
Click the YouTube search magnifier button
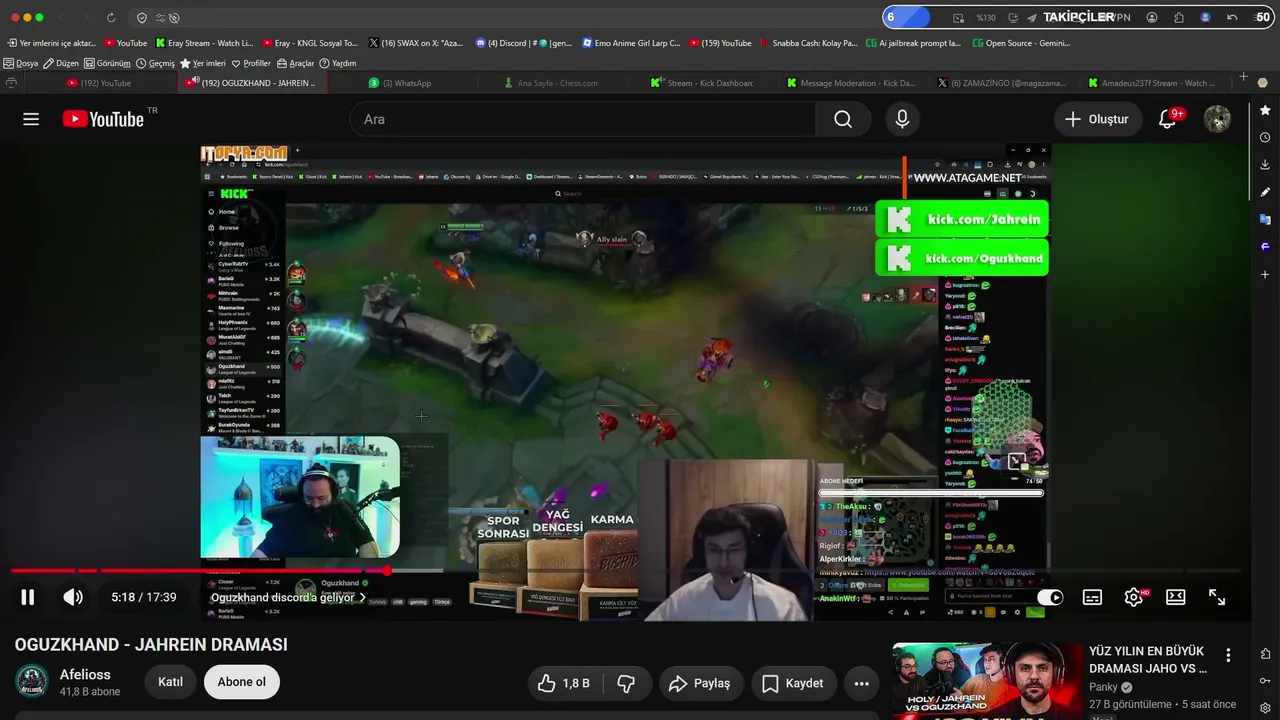[843, 119]
